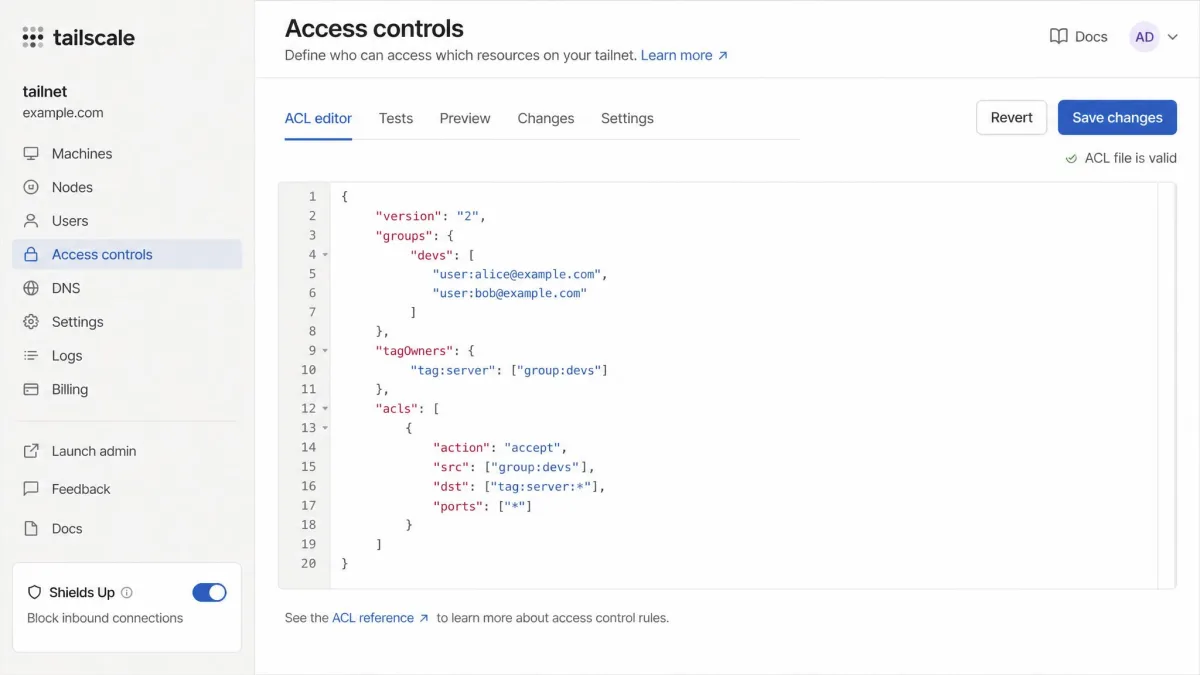Click the "version" key on line 2
This screenshot has width=1200, height=675.
410,216
